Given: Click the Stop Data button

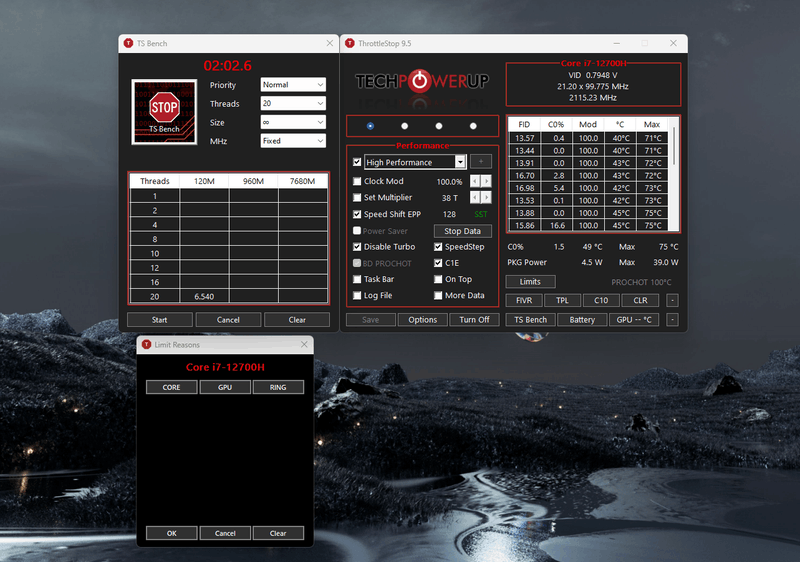Looking at the screenshot, I should coord(463,231).
